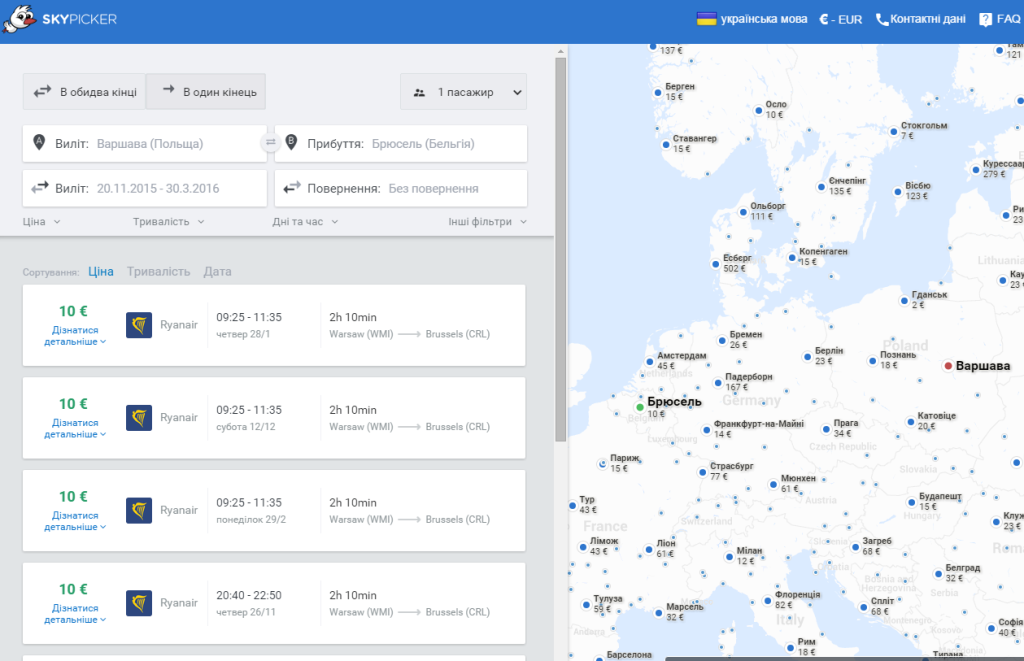Click the Стокгольм 7 € map dot
1024x661 pixels.
894,132
